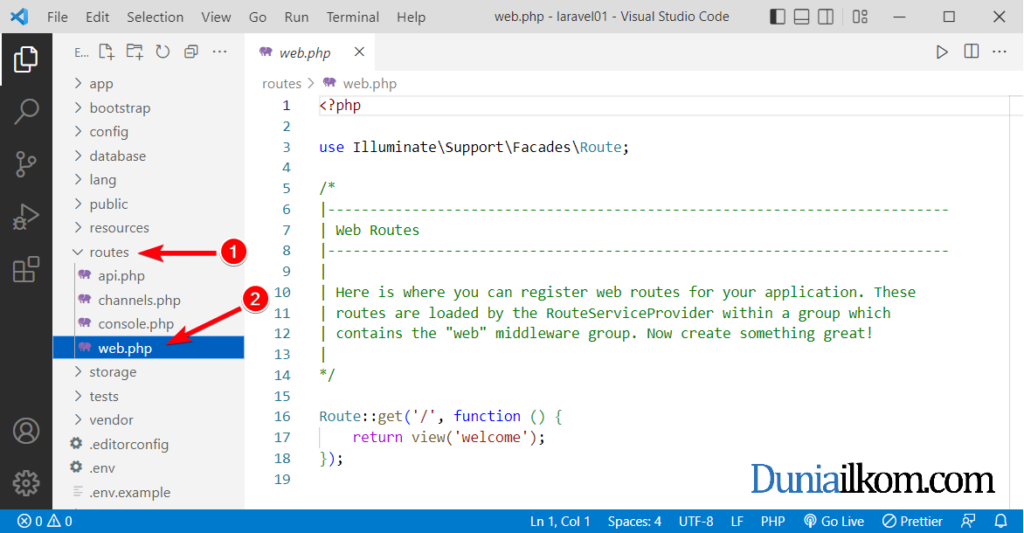This screenshot has width=1024, height=533.
Task: Click the VS Code logo icon
Action: pyautogui.click(x=19, y=16)
